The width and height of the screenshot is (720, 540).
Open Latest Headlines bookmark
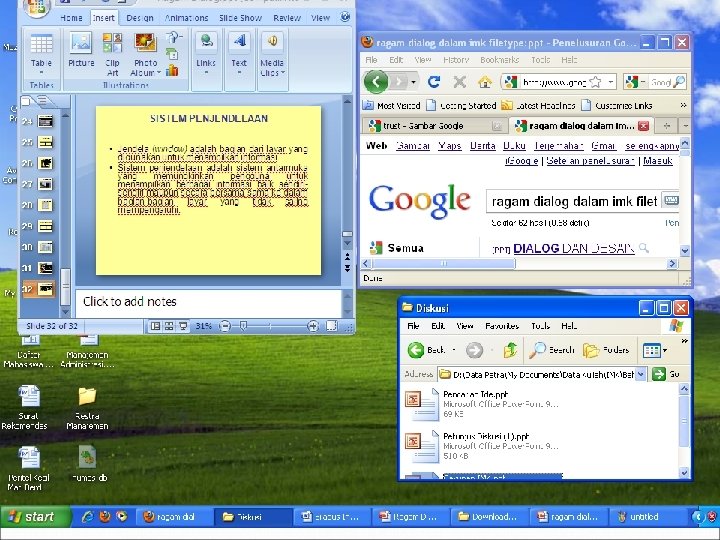[x=538, y=106]
